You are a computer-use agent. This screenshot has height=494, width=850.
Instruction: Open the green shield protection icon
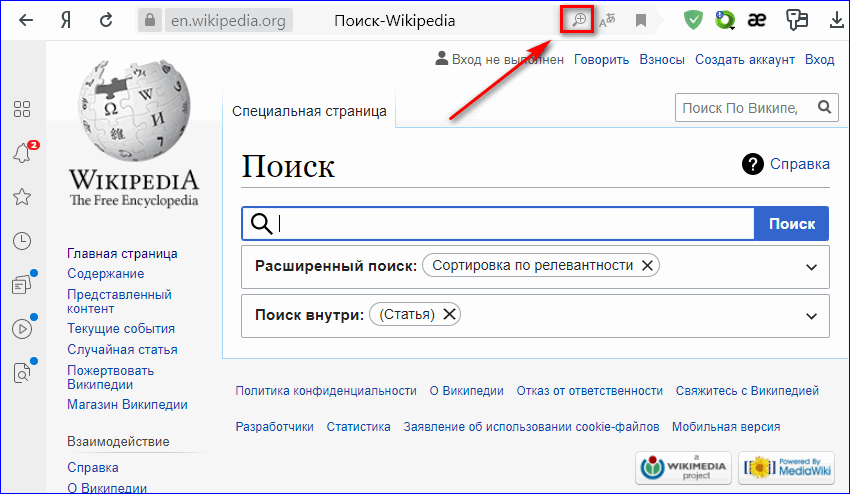coord(693,21)
